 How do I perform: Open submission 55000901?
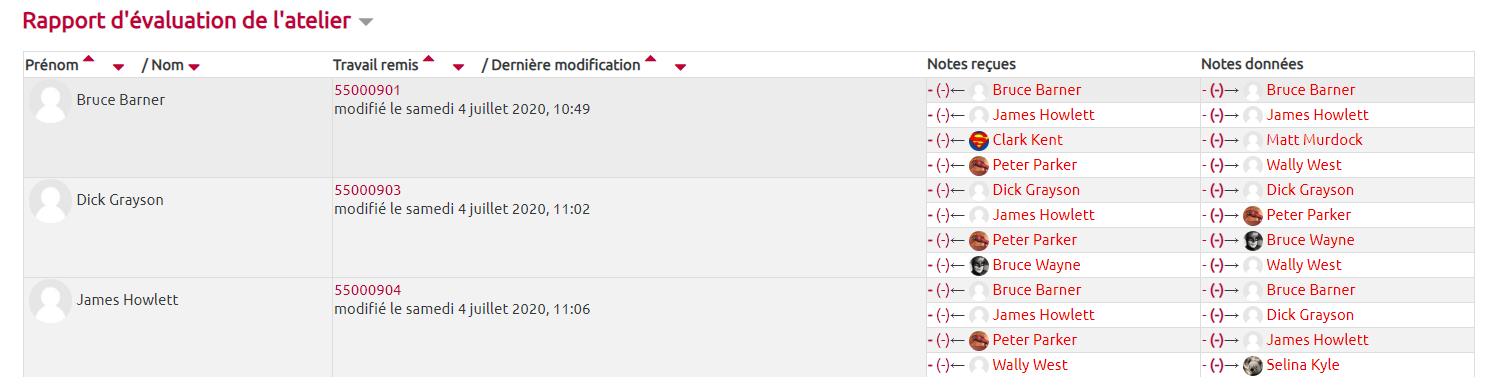click(x=367, y=90)
